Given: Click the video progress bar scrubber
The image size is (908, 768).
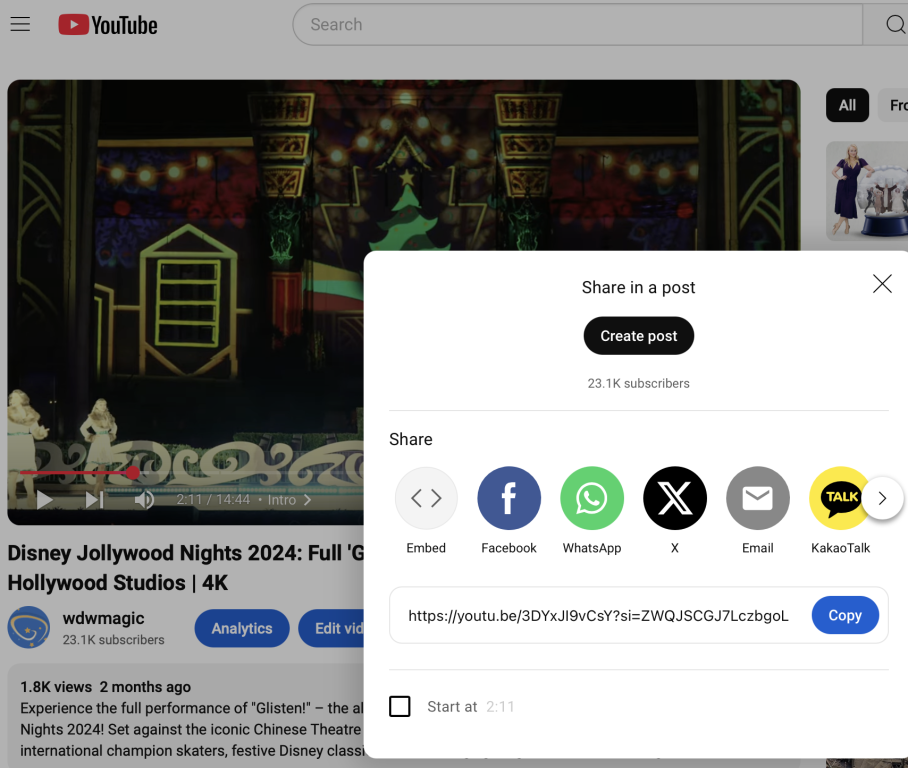Looking at the screenshot, I should coord(133,472).
